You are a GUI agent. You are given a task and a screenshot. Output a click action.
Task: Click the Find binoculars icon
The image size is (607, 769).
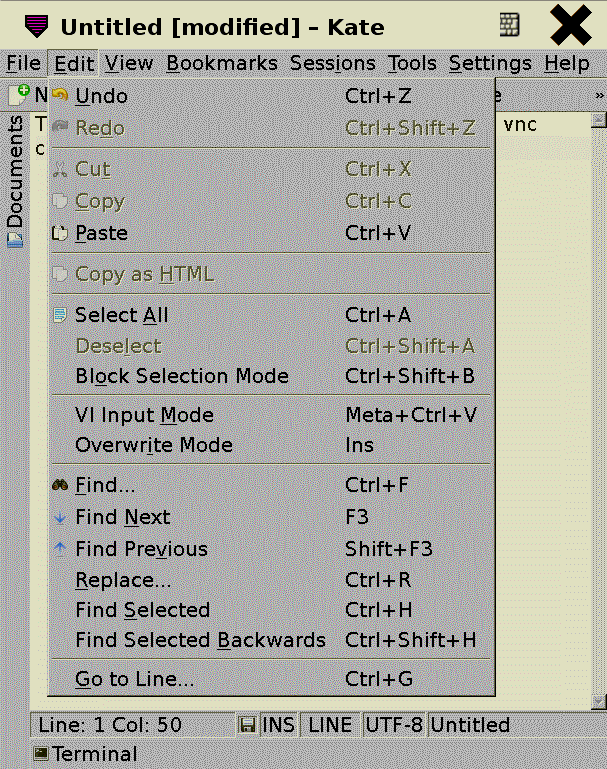click(x=61, y=486)
